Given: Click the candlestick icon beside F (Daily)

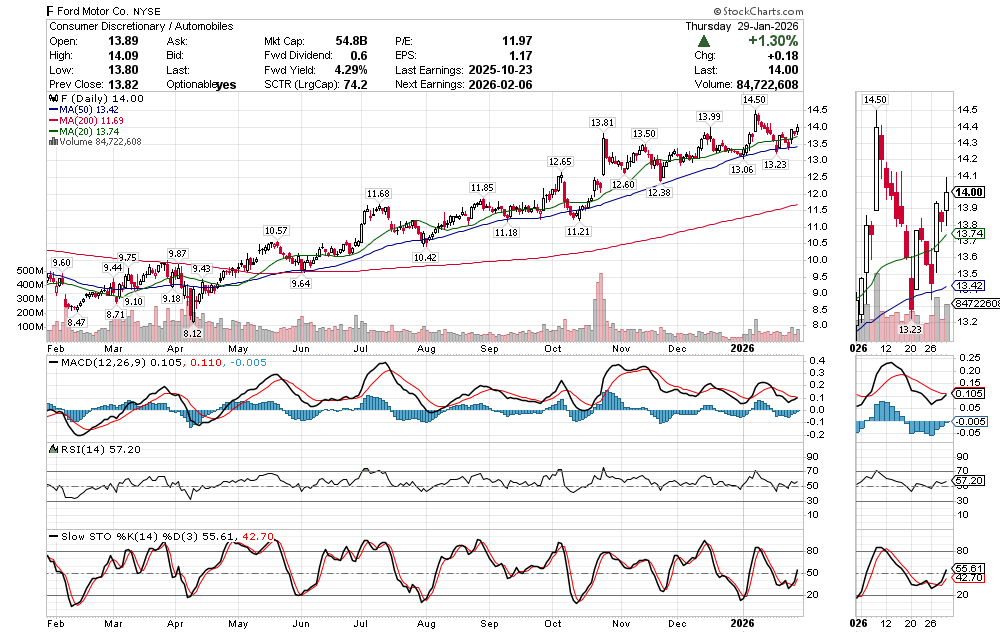Looking at the screenshot, I should pyautogui.click(x=52, y=100).
